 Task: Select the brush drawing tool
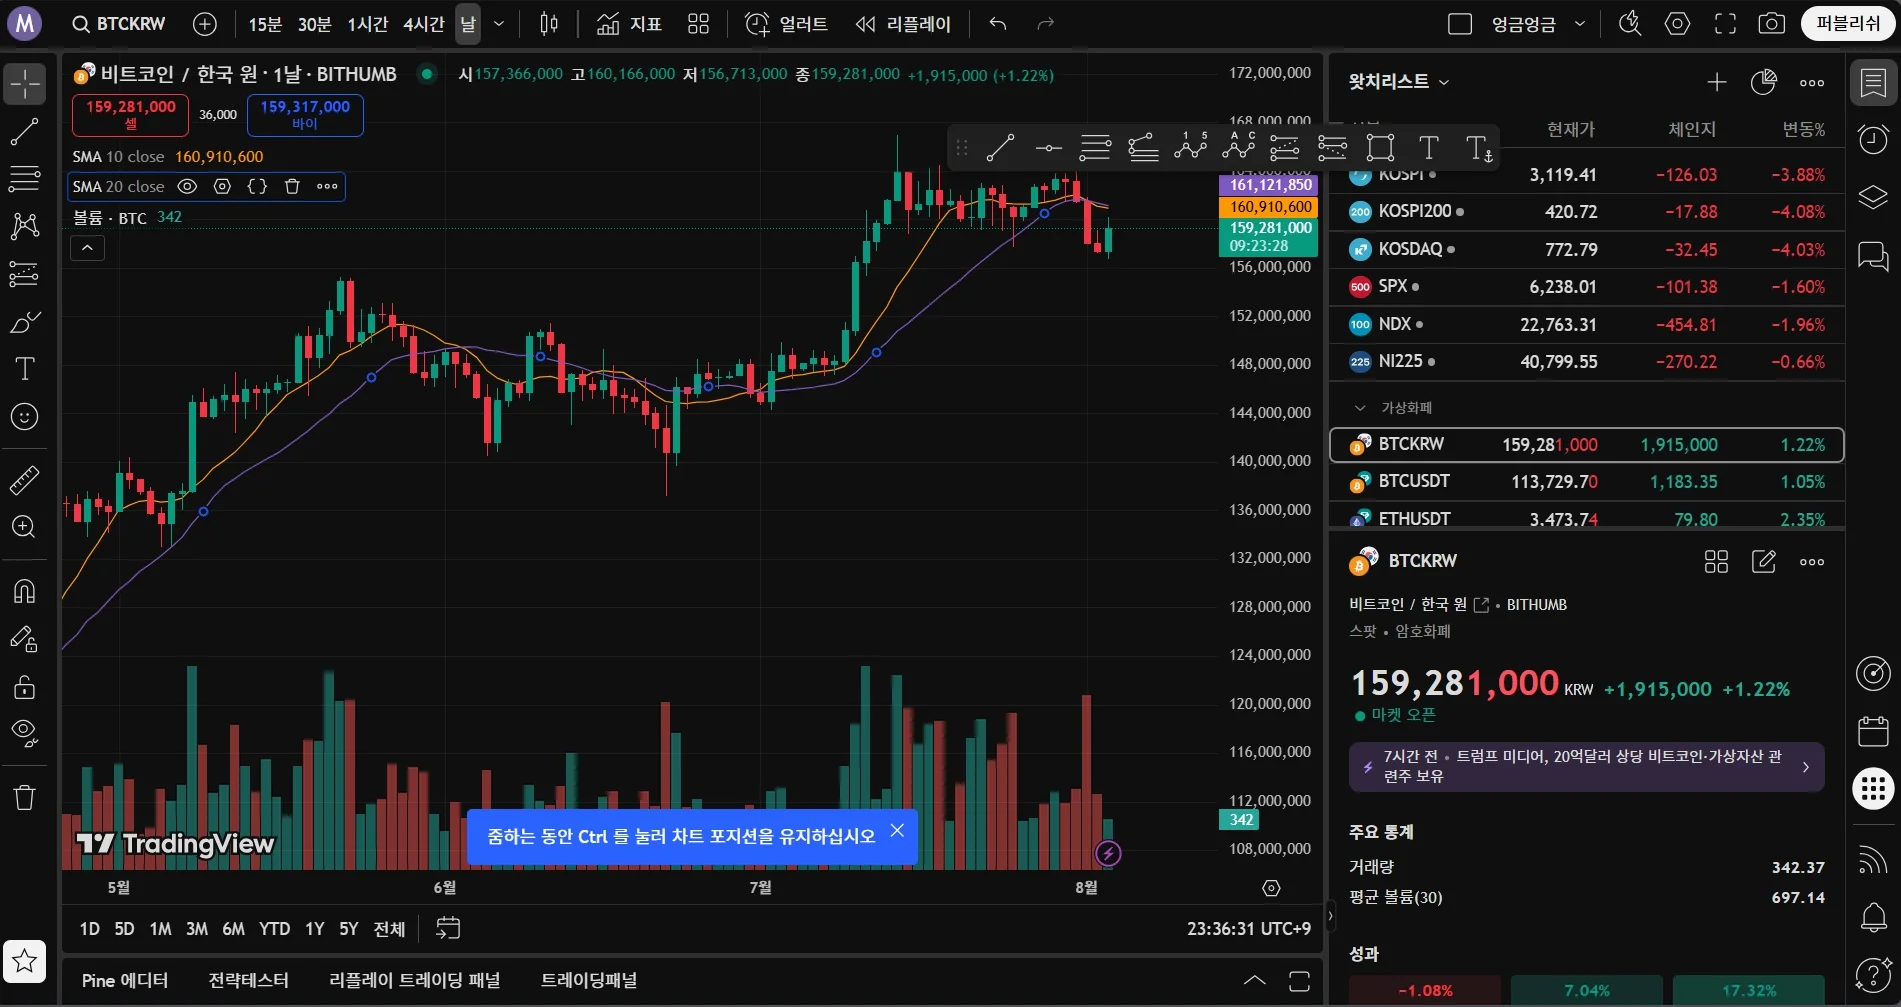pos(25,322)
